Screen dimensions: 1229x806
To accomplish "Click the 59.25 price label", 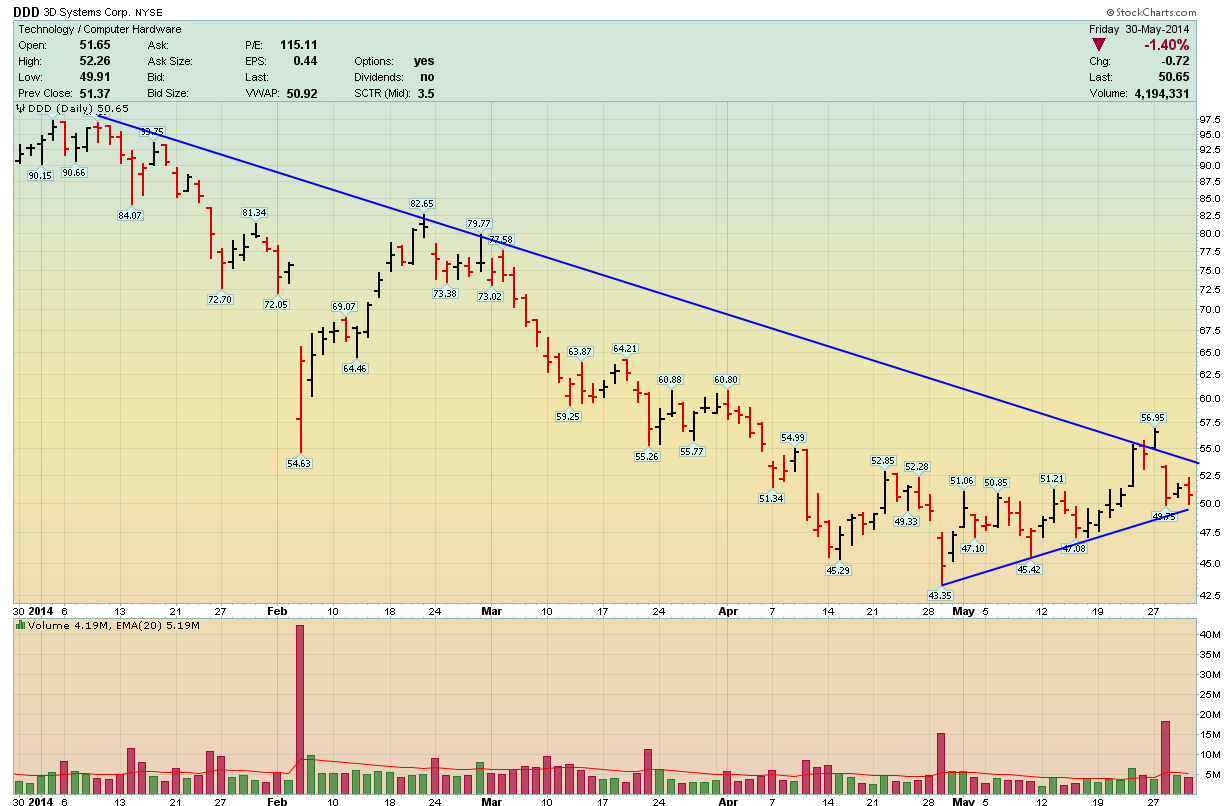I will (567, 416).
